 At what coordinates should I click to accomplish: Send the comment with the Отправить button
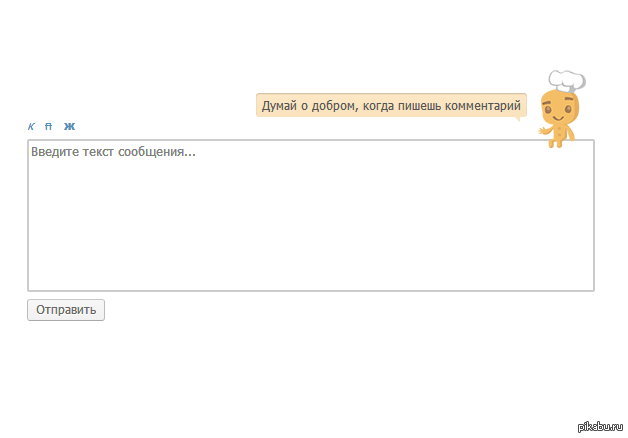(x=66, y=310)
